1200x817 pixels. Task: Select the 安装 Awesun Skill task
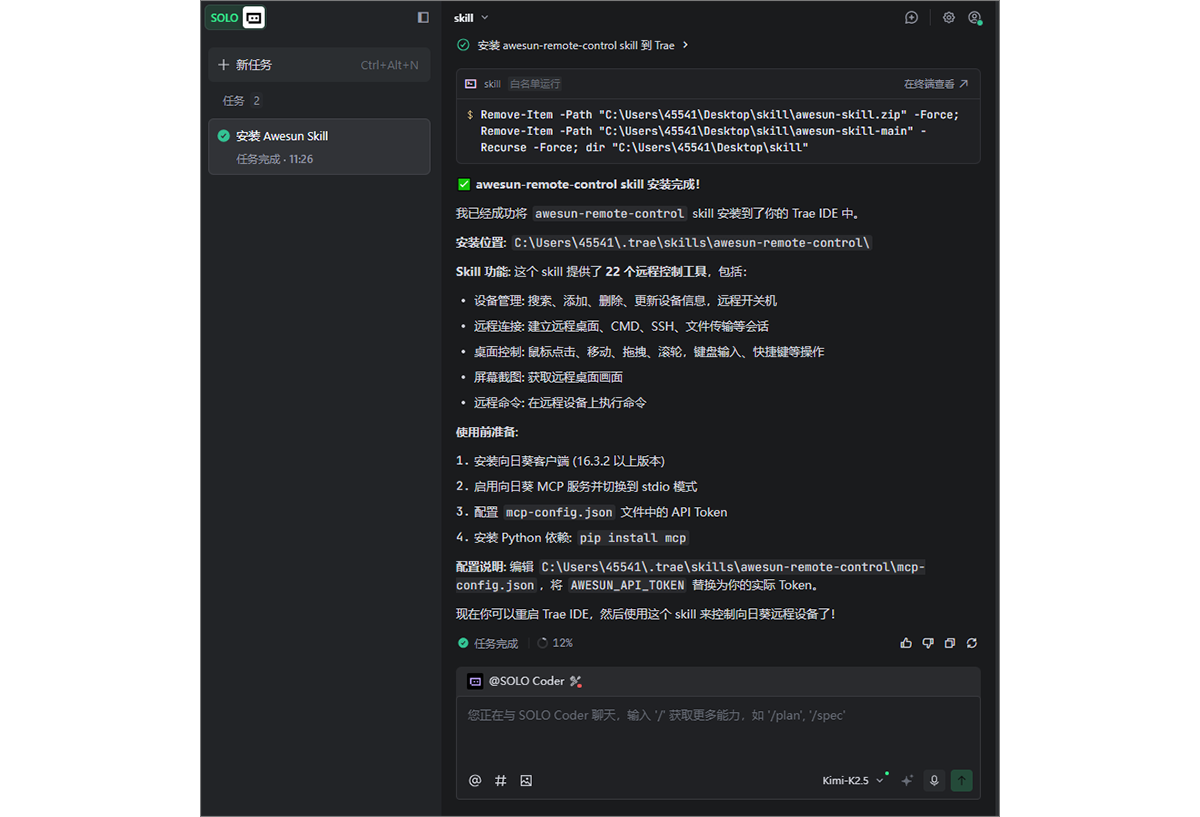(x=319, y=146)
